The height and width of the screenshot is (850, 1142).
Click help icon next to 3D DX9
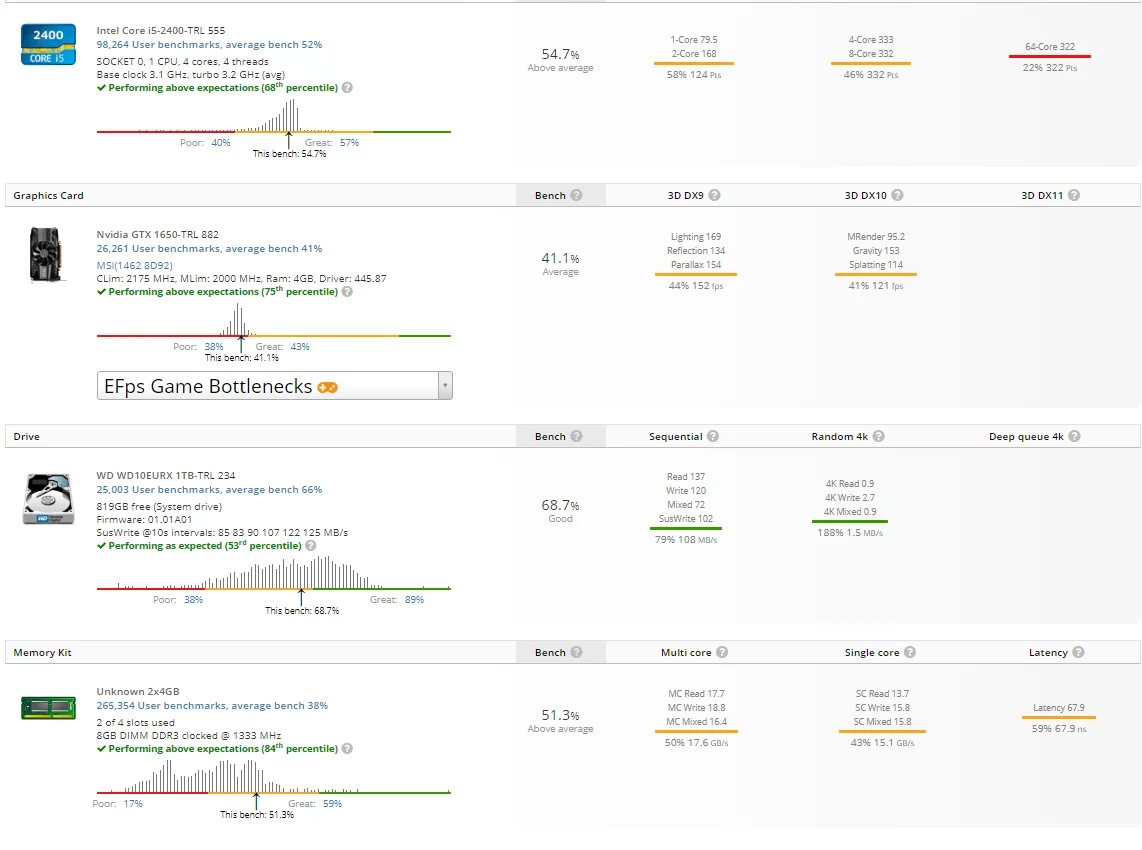[714, 195]
